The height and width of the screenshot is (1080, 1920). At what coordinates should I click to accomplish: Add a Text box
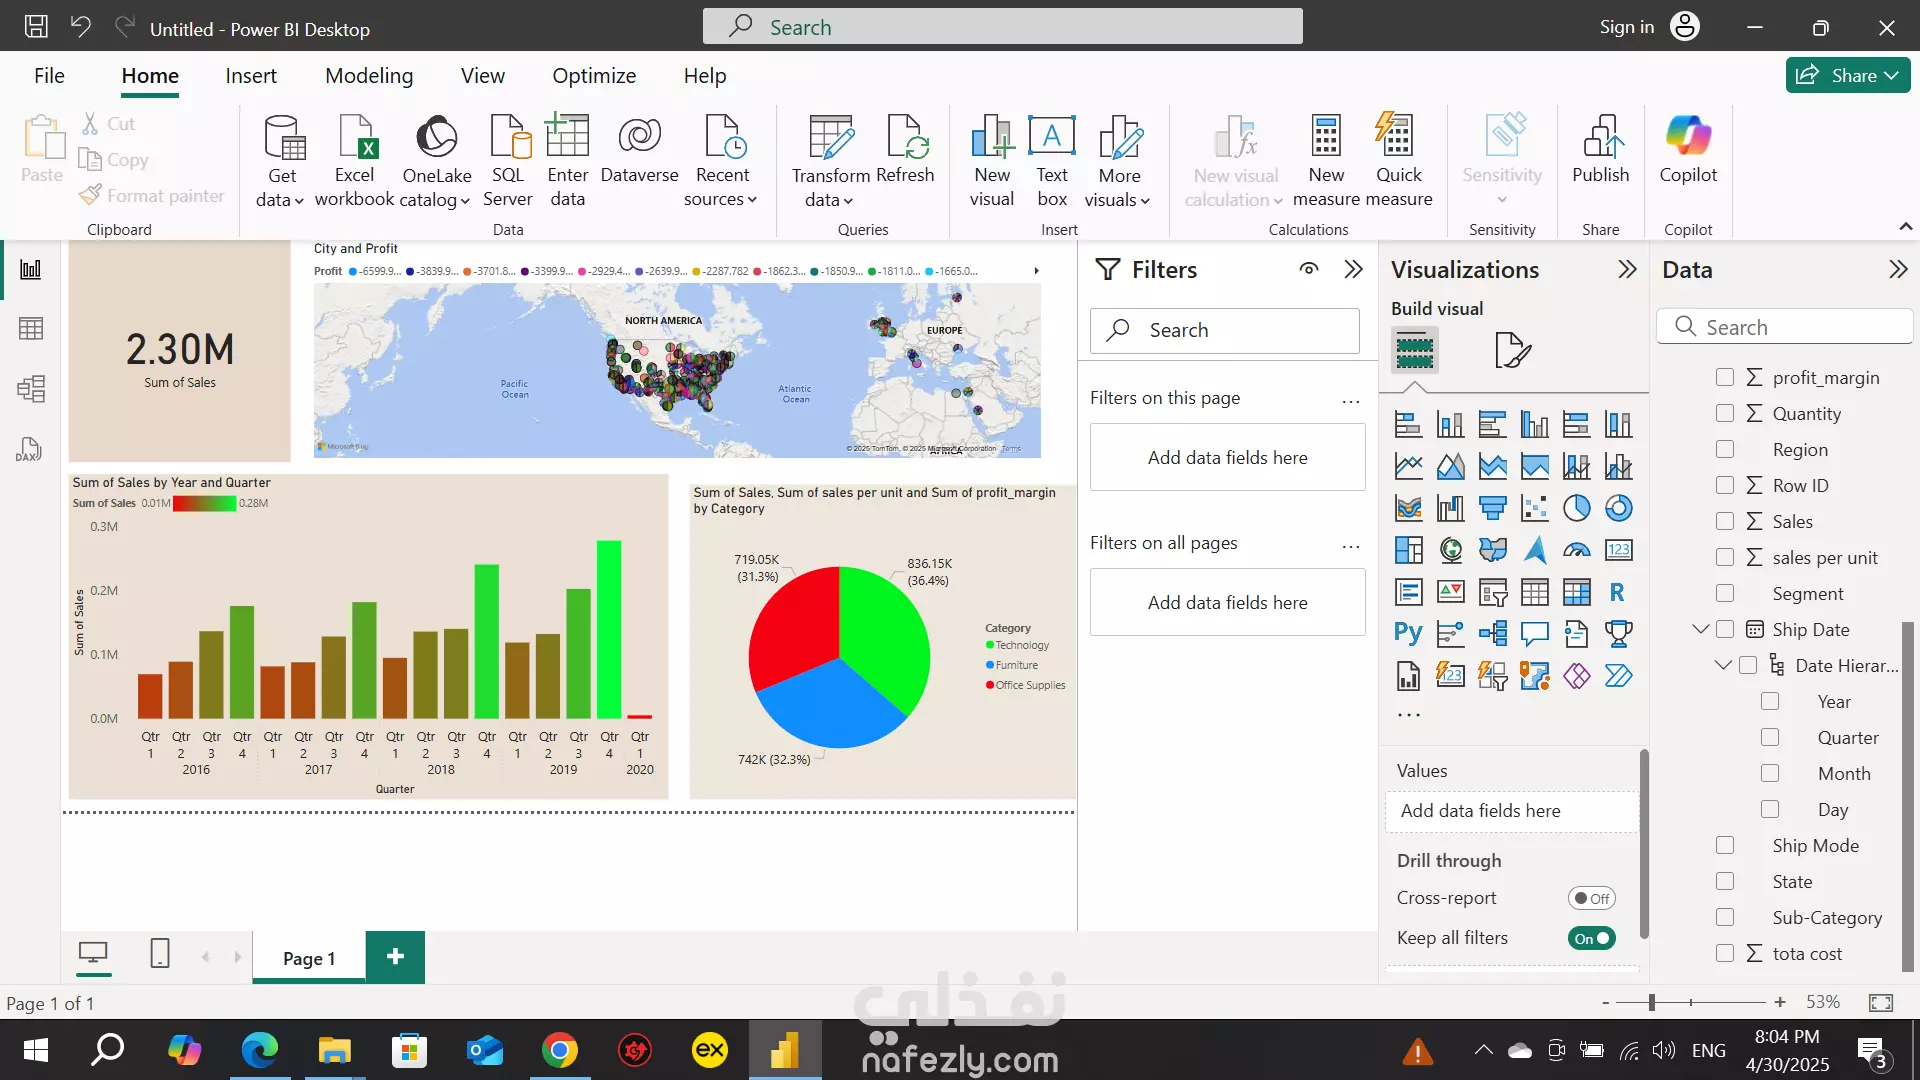pyautogui.click(x=1052, y=160)
